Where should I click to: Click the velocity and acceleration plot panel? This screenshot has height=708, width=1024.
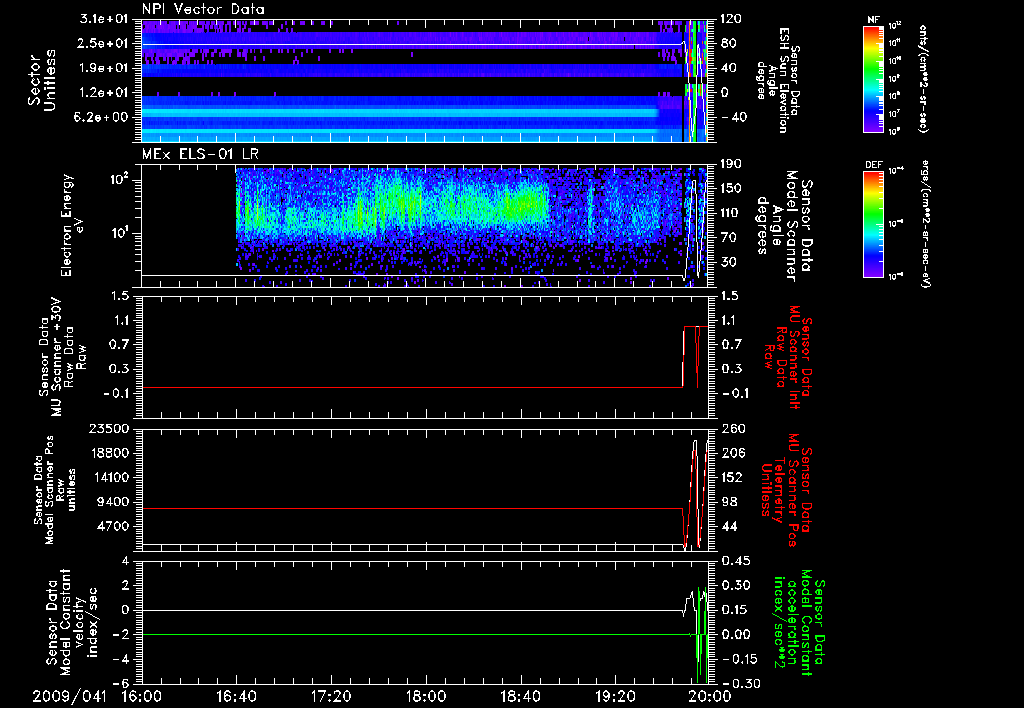[425, 622]
